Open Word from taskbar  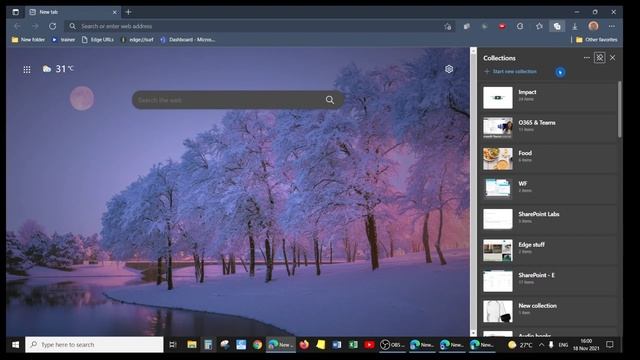(x=336, y=345)
